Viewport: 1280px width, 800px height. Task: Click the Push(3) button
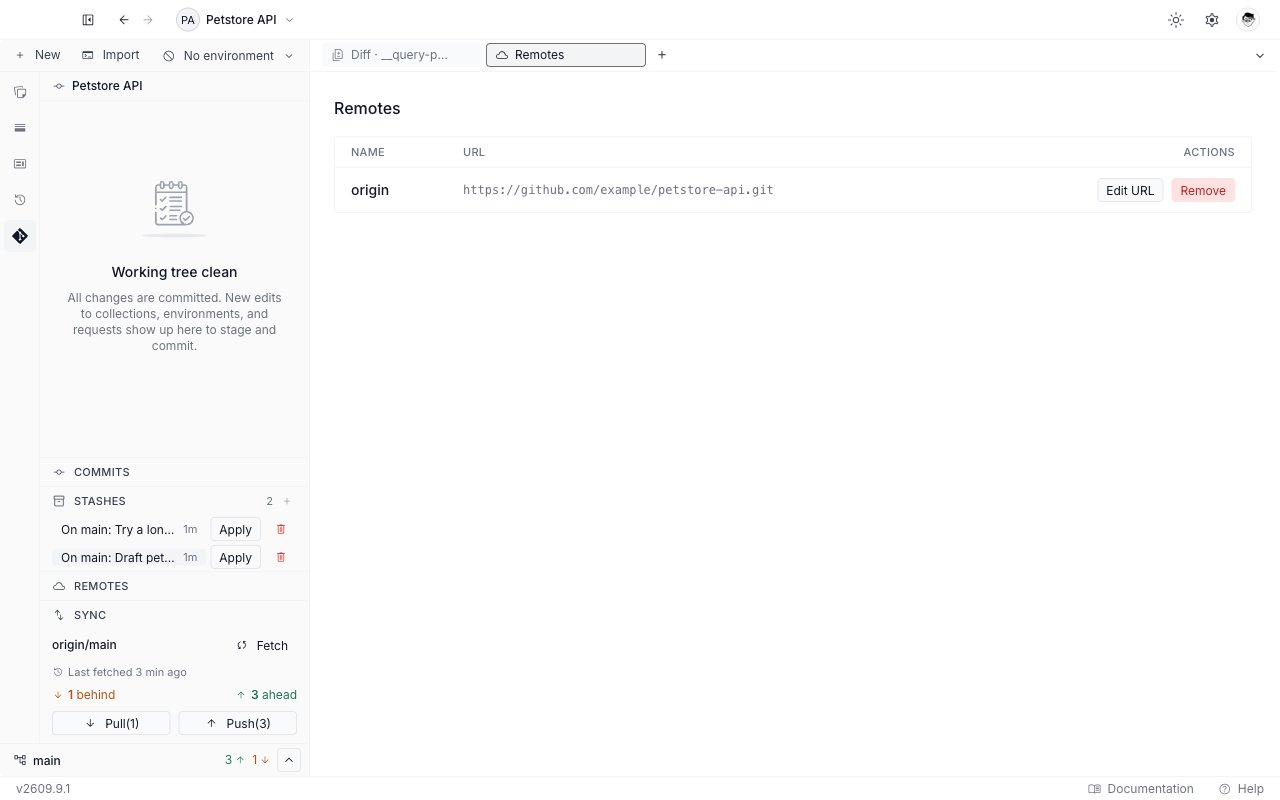[x=238, y=723]
